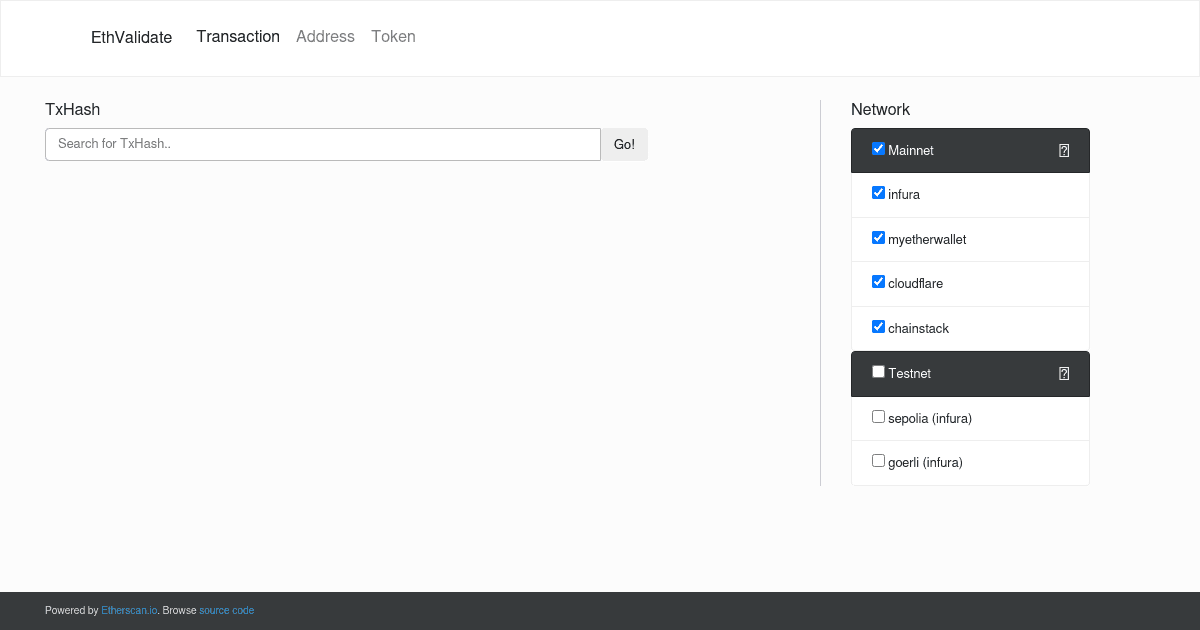
Task: Click the Testnet help icon
Action: click(x=1063, y=373)
